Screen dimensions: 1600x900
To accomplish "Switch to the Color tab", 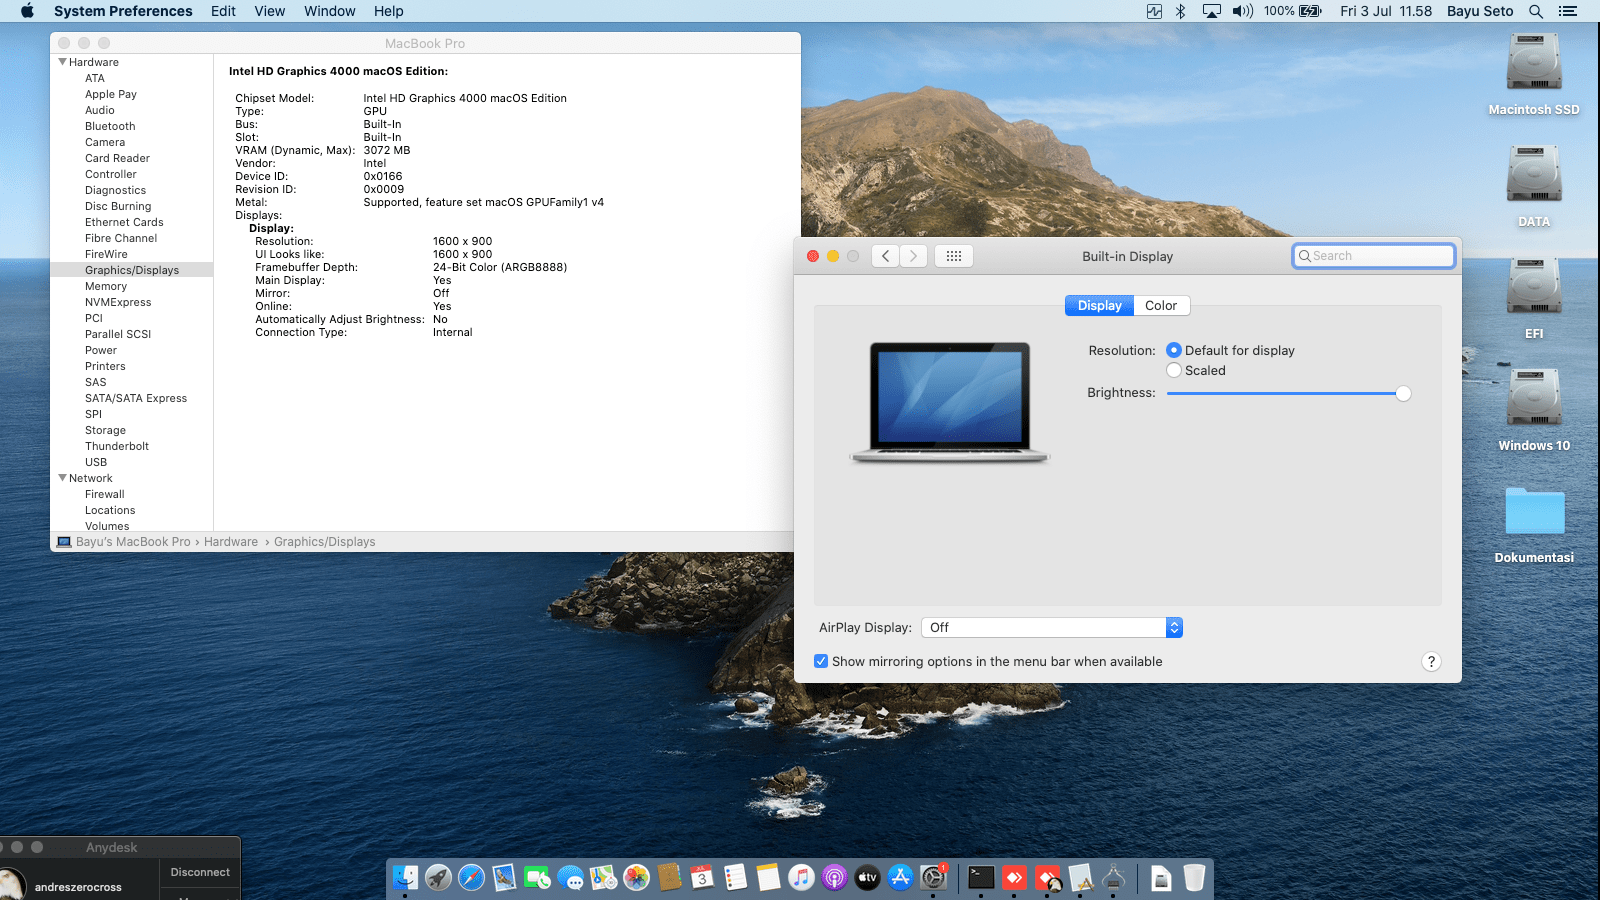I will point(1161,305).
